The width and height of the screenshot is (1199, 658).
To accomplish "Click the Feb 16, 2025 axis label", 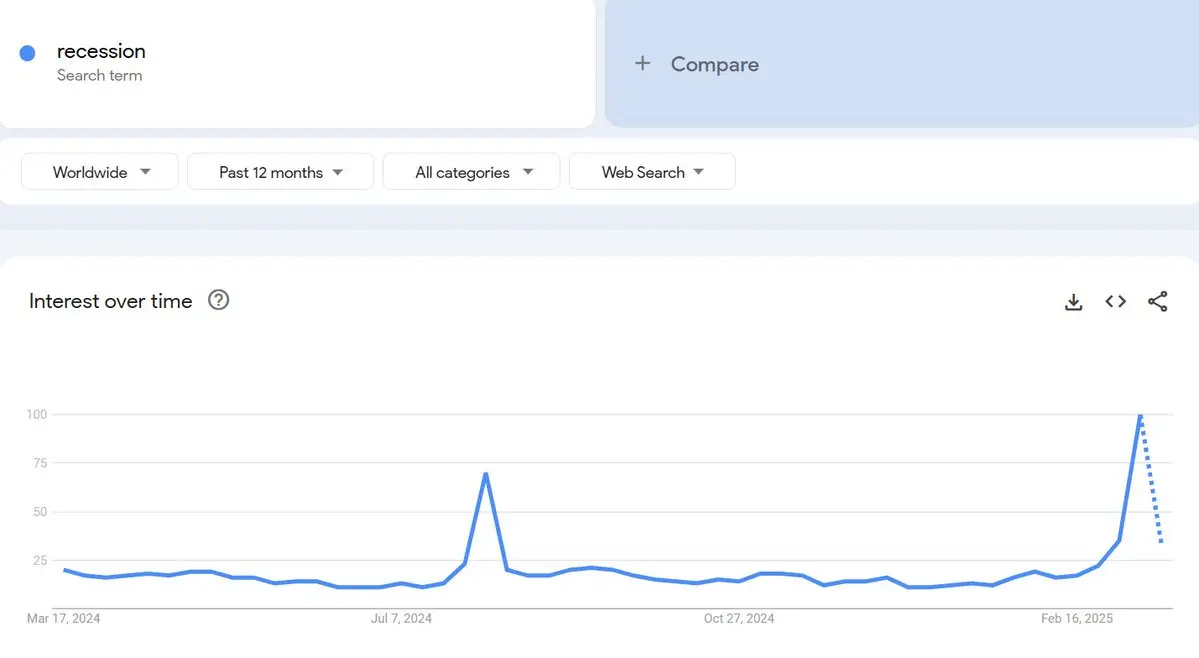I will pyautogui.click(x=1077, y=619).
